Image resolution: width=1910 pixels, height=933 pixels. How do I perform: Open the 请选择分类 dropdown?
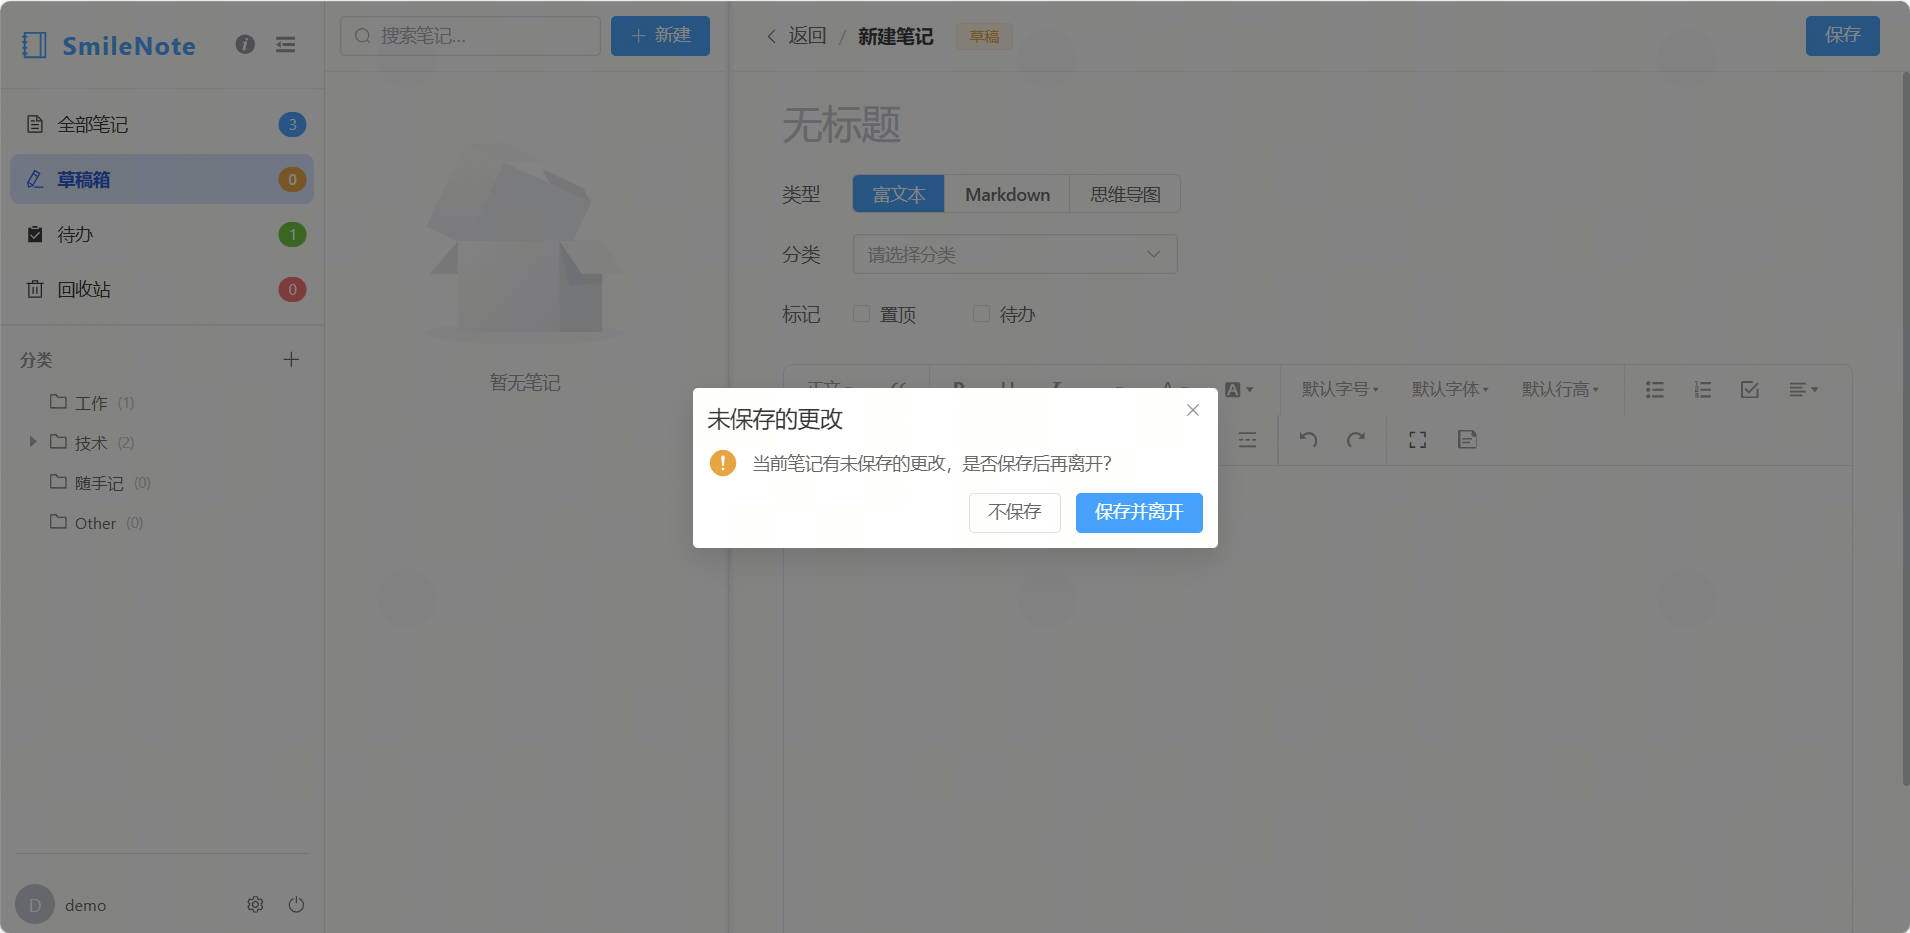(1015, 254)
